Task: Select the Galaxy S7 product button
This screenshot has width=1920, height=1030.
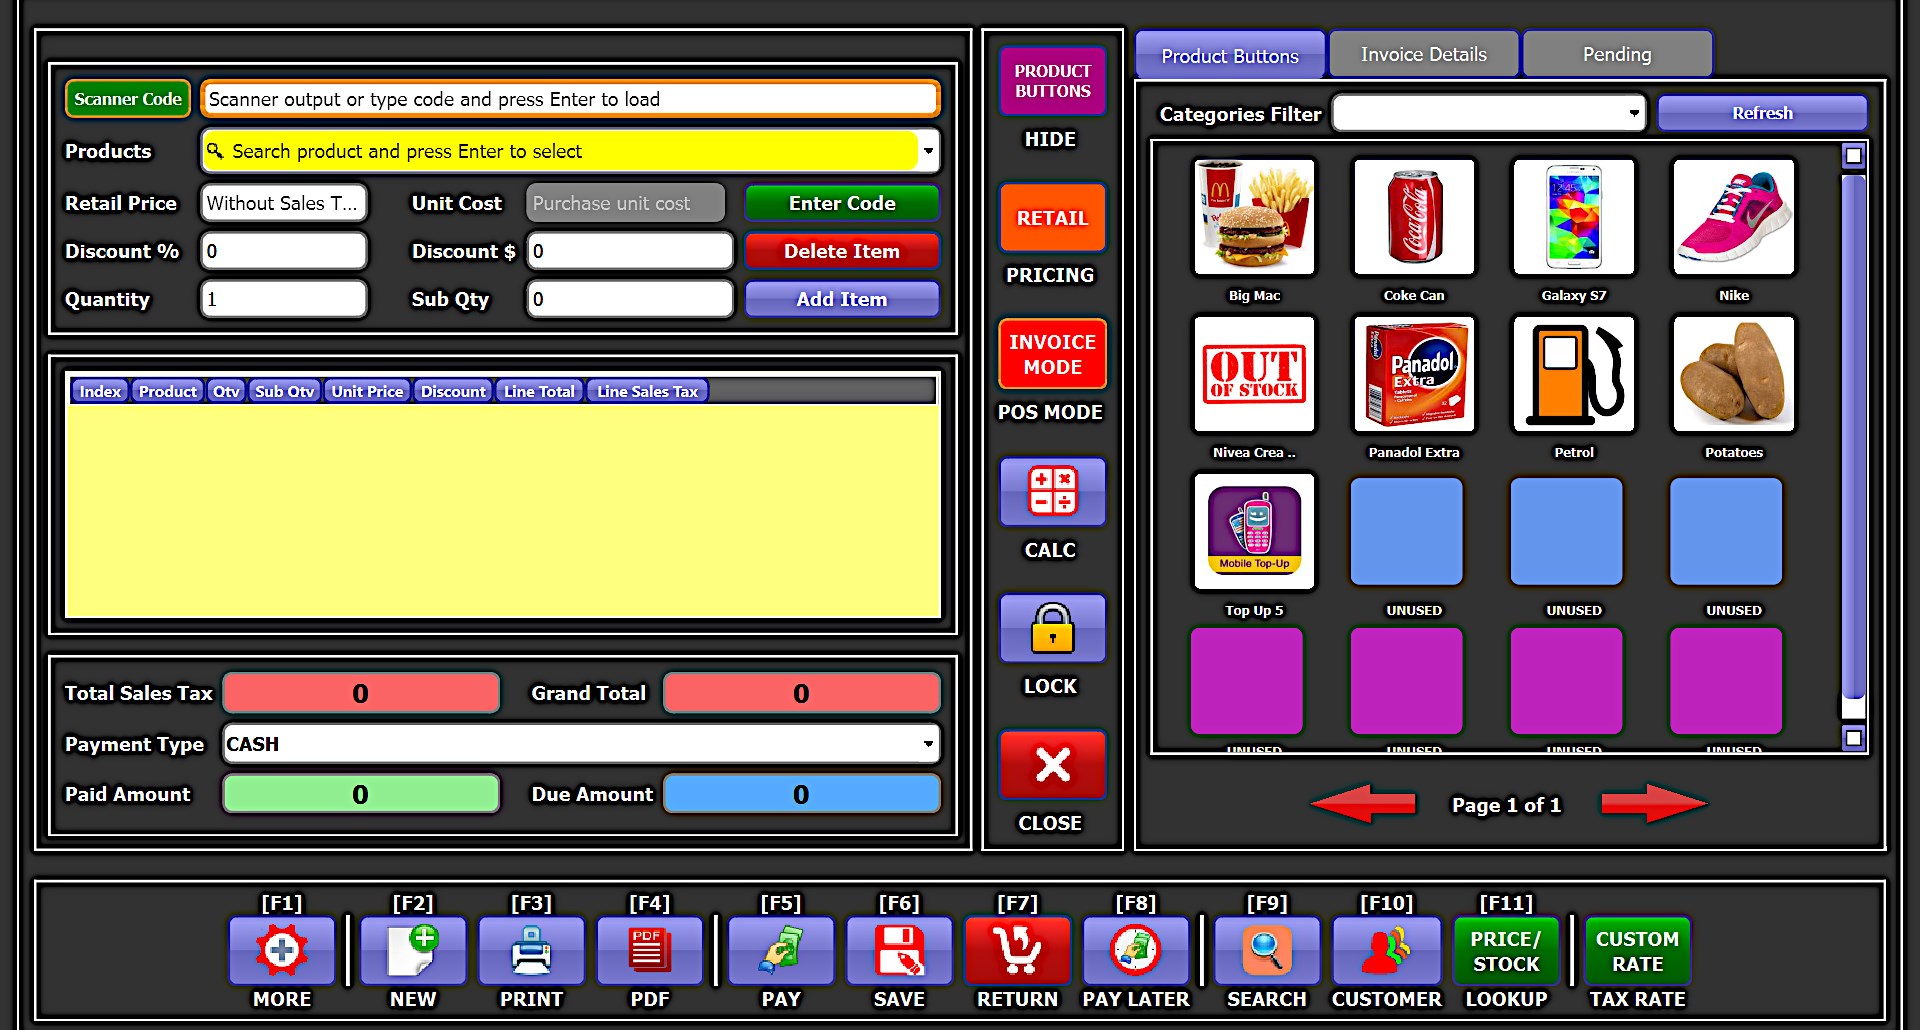Action: point(1574,217)
